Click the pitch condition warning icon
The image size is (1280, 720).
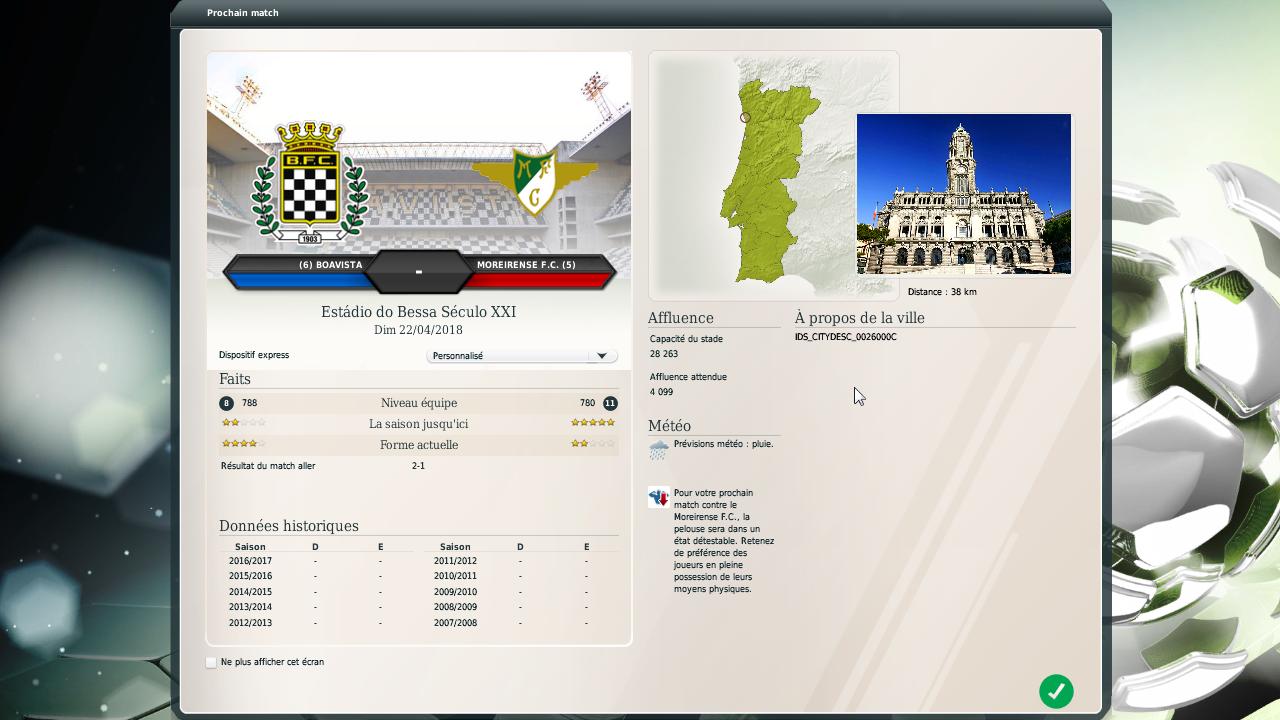658,497
